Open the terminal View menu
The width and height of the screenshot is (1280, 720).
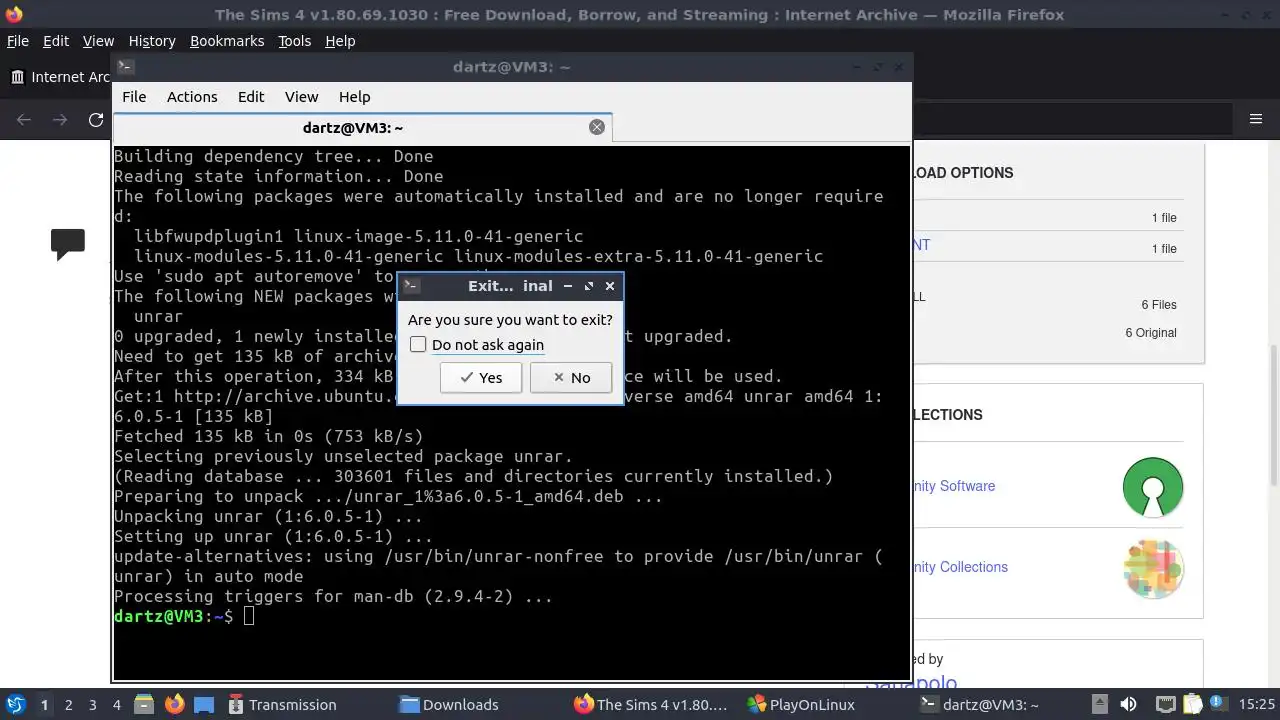301,97
